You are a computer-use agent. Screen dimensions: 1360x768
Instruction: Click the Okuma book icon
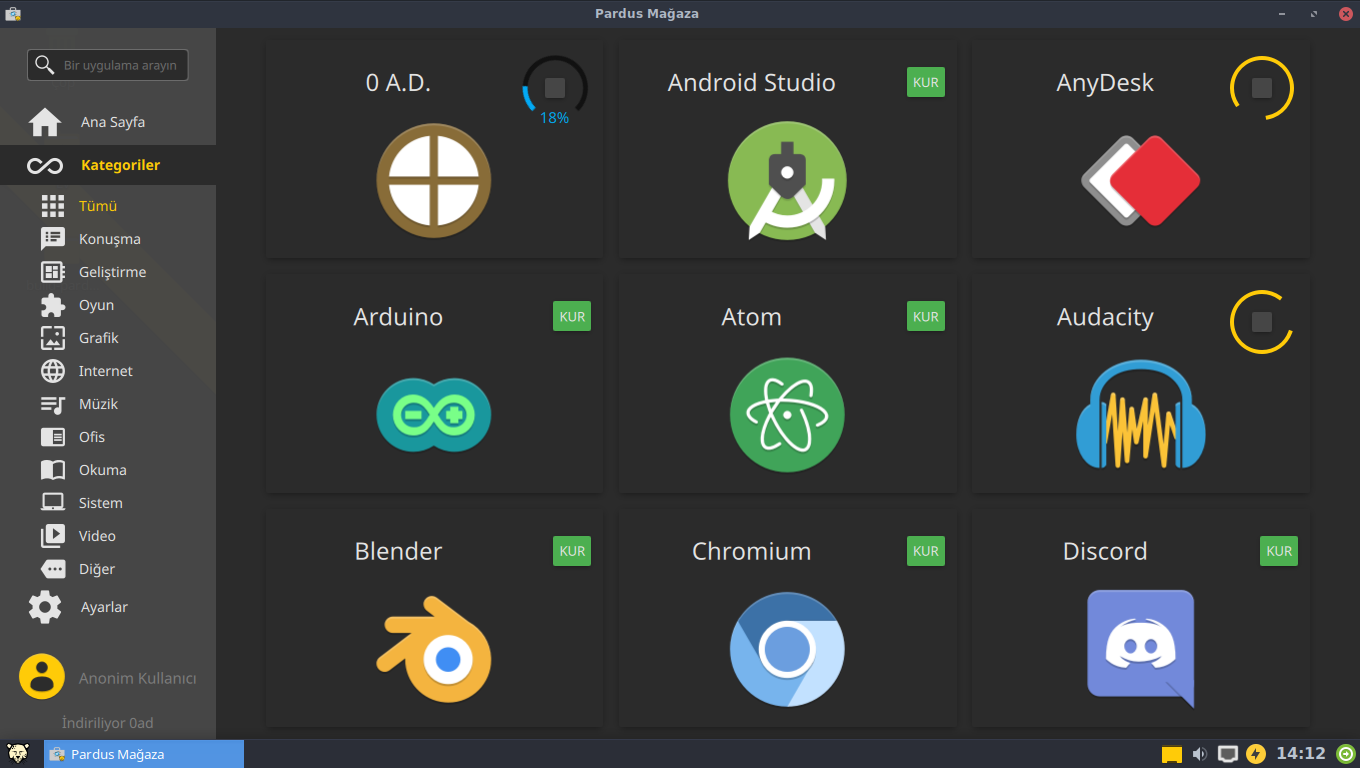coord(53,470)
